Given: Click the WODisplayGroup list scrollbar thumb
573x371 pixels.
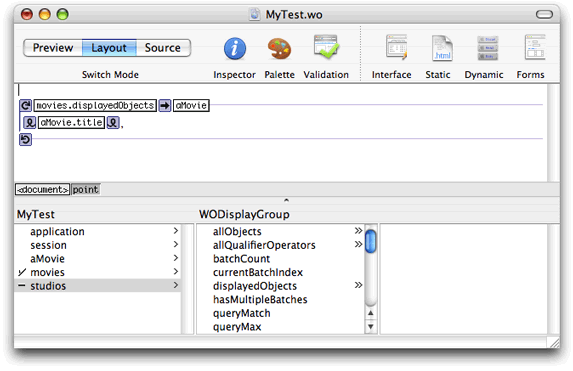Looking at the screenshot, I should [371, 241].
